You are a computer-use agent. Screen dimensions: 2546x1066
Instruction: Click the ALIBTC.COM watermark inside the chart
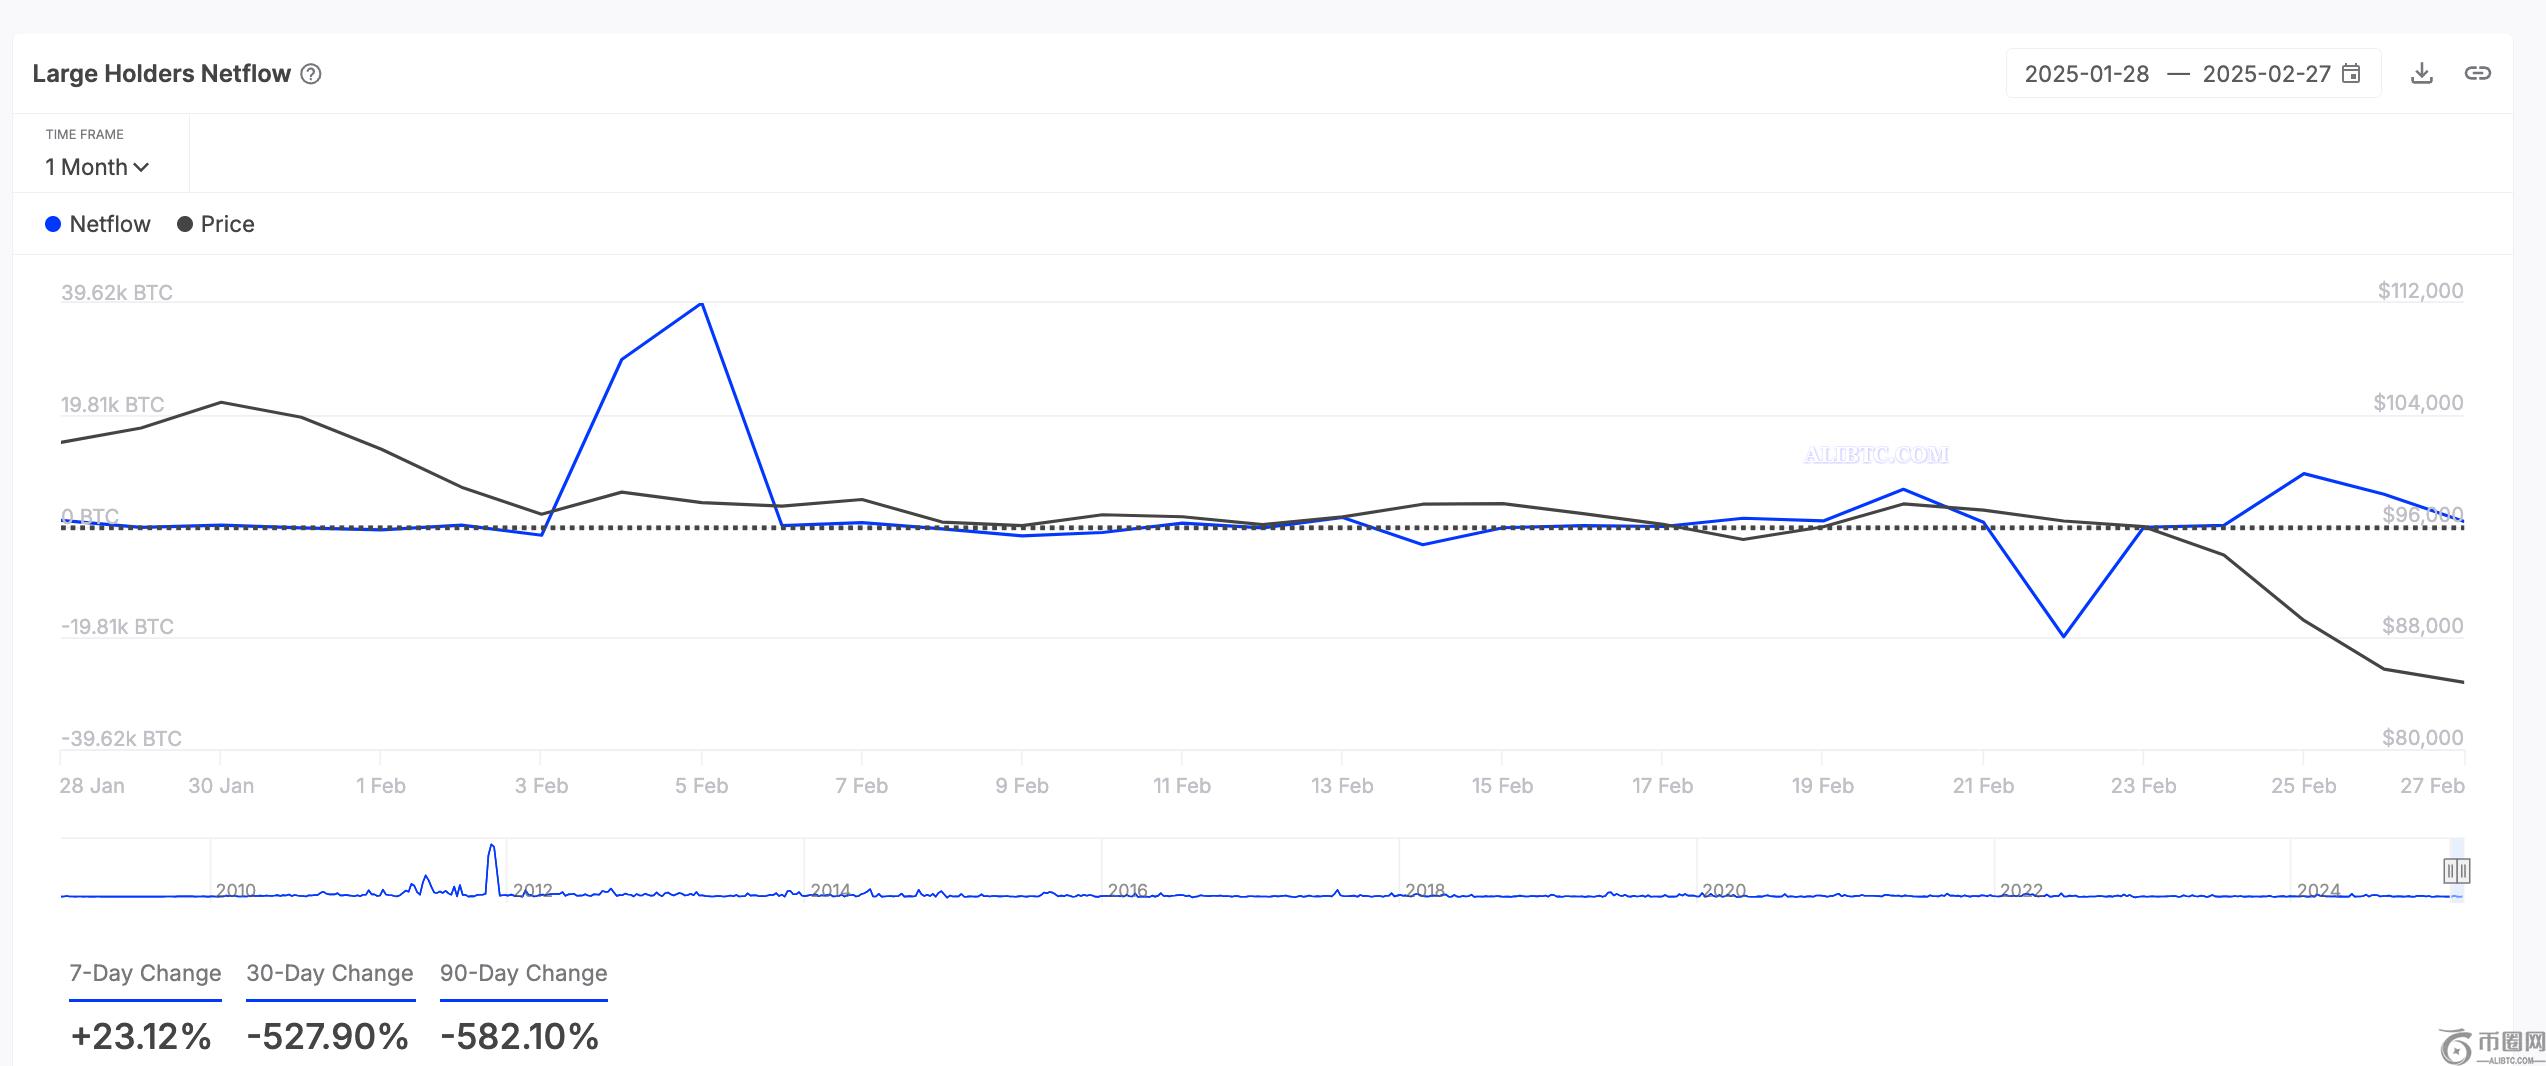coord(1876,455)
